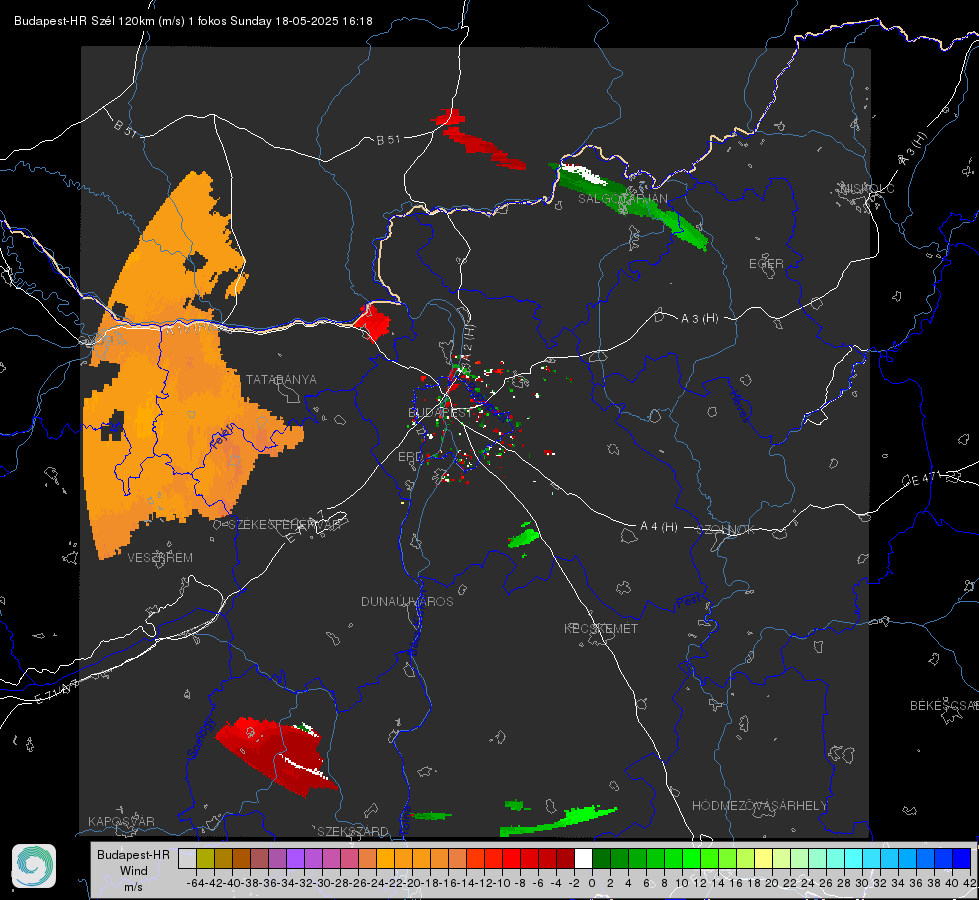Click the Somogy county label
979x900 pixels.
point(201,738)
